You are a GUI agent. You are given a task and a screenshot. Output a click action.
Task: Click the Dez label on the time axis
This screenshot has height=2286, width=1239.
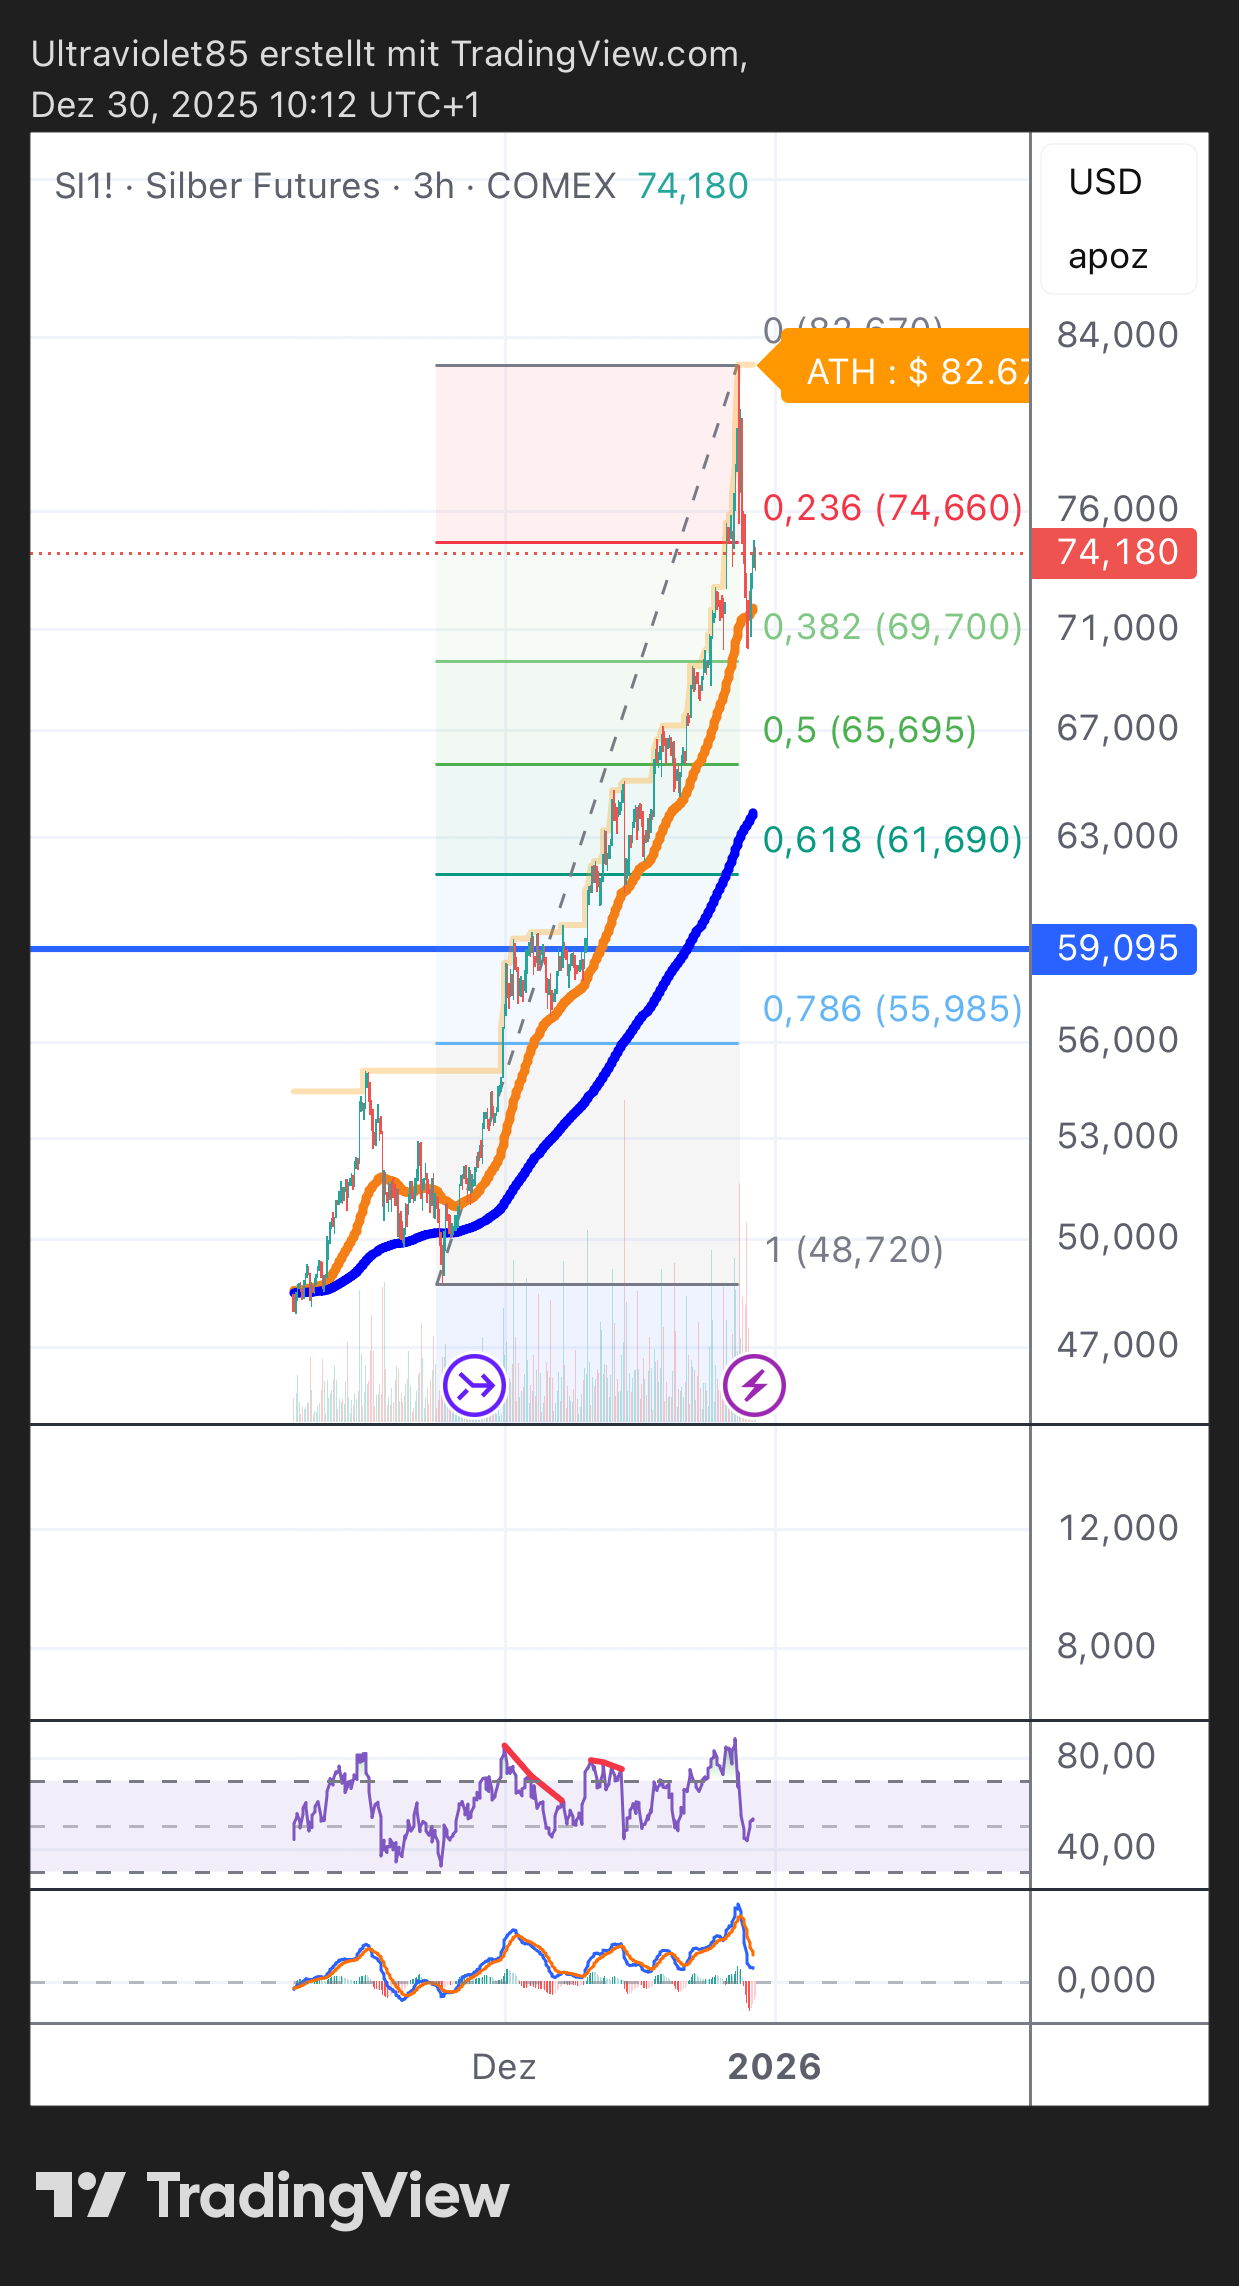[504, 2066]
